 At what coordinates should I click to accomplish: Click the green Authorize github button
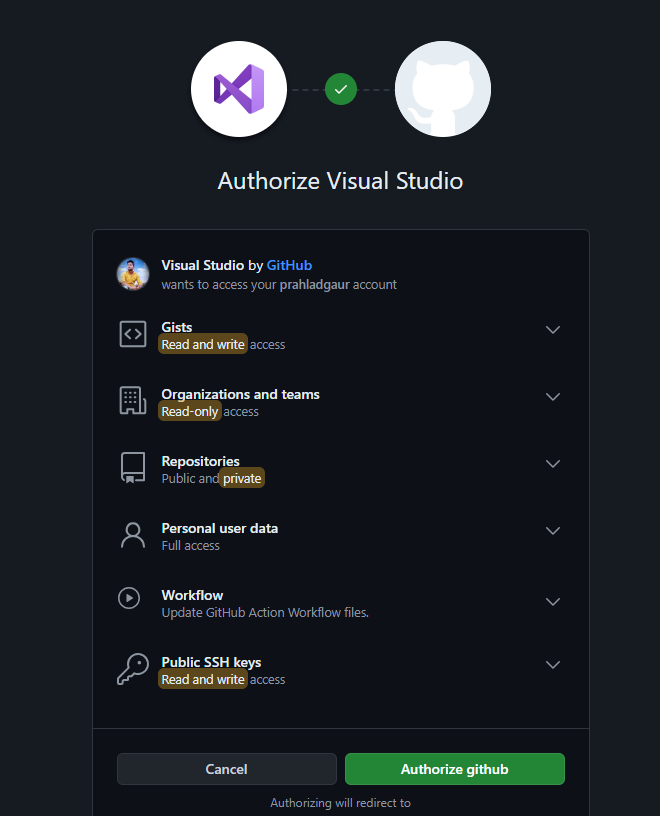tap(455, 769)
